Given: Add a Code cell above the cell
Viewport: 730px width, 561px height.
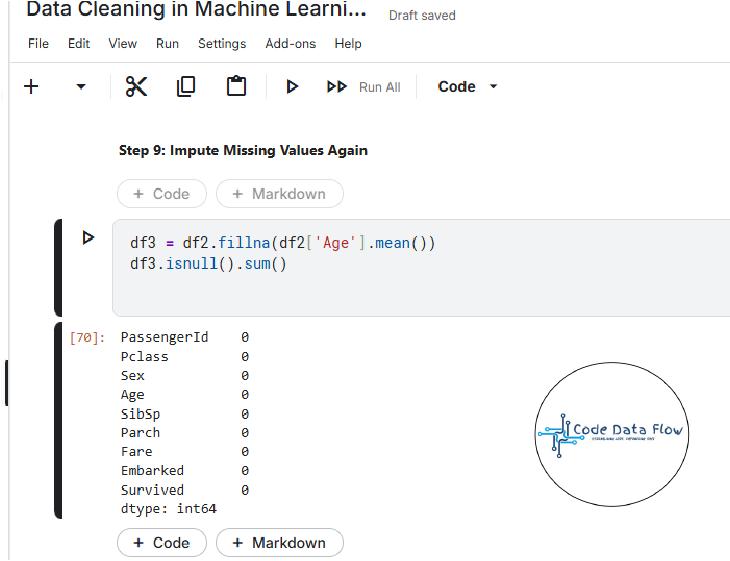Looking at the screenshot, I should point(162,194).
